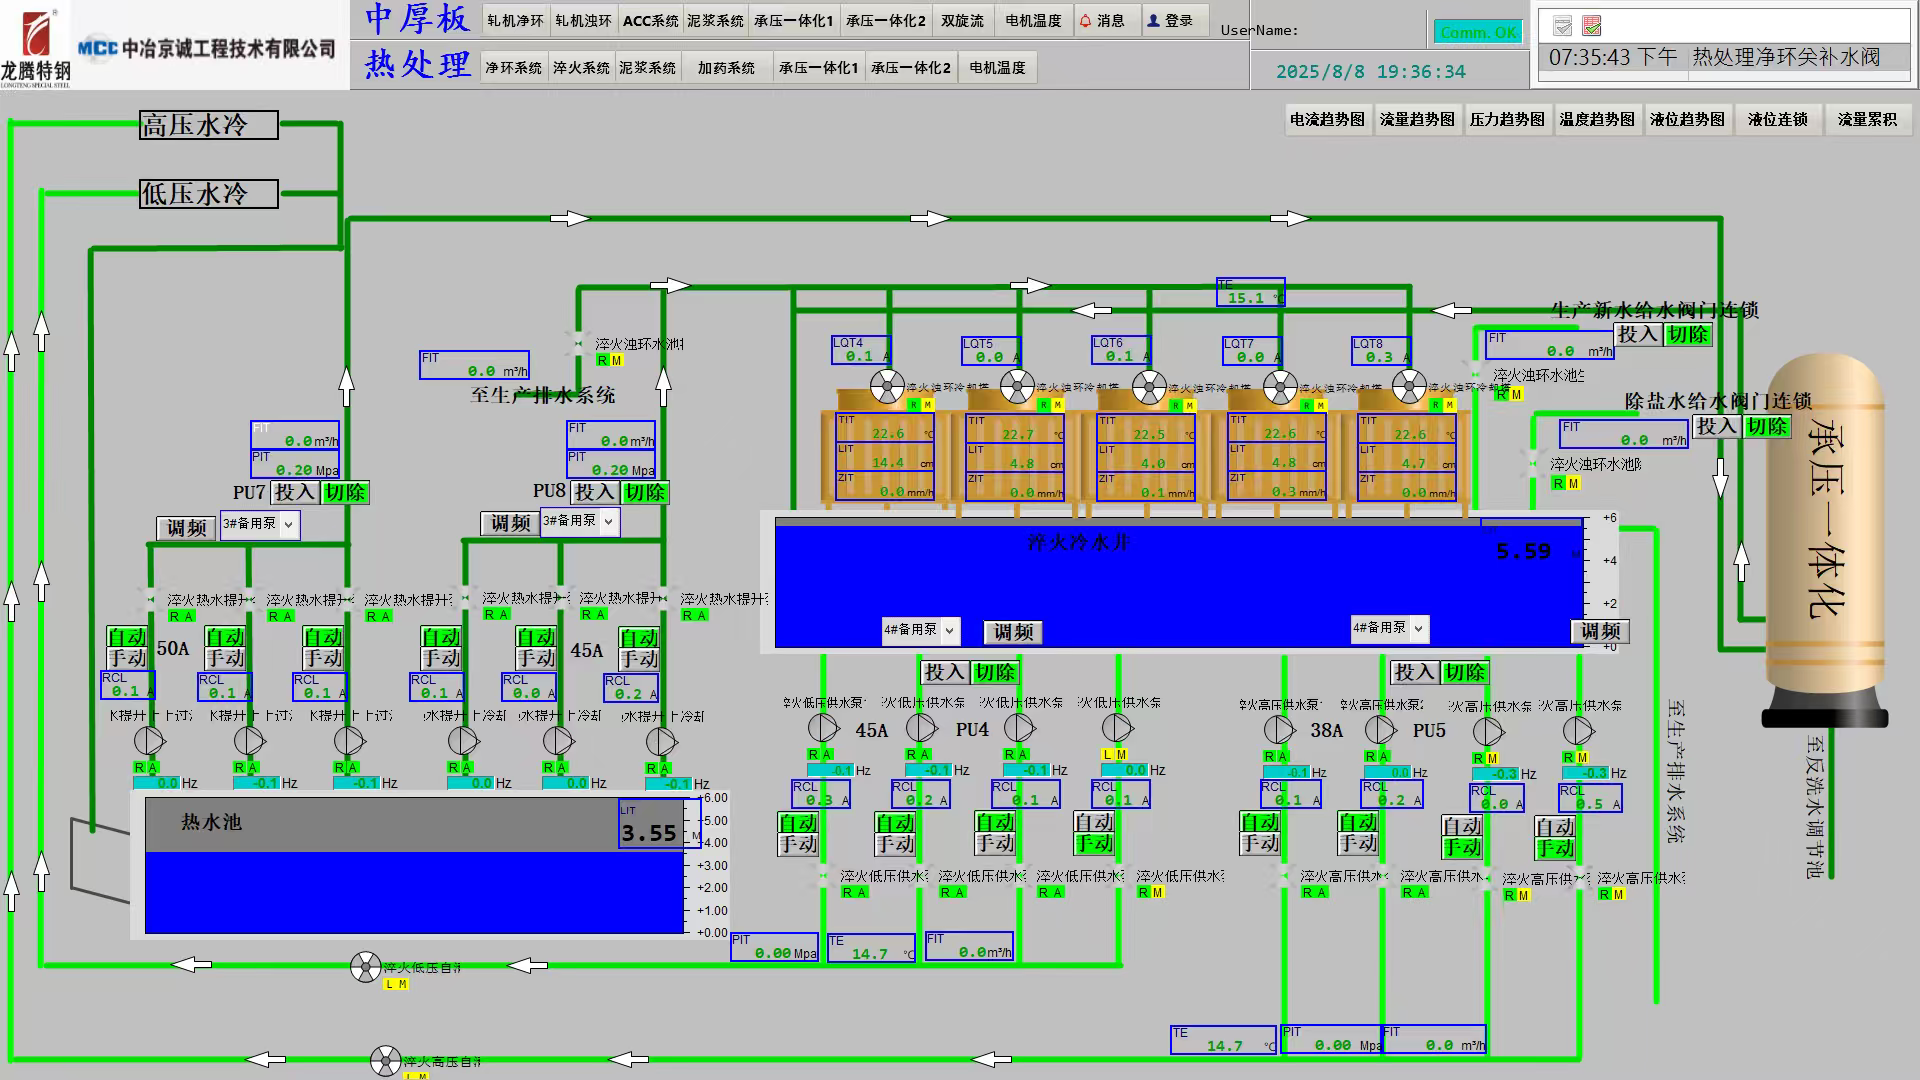Click the first alarm-bar icon beside the checklist icon
Image resolution: width=1920 pixels, height=1080 pixels.
pyautogui.click(x=1562, y=25)
